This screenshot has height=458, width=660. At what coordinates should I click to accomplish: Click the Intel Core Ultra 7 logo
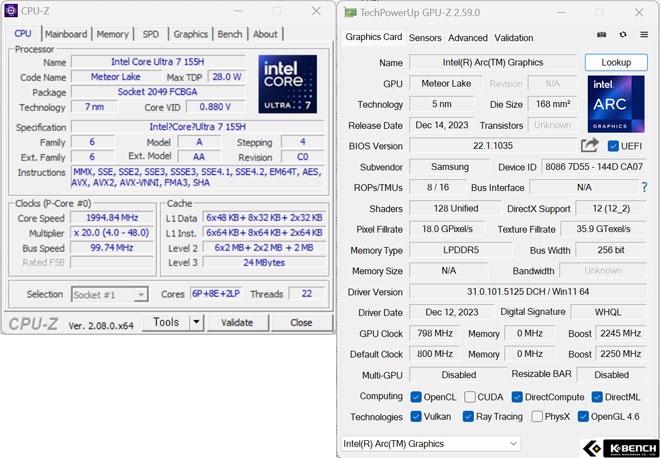287,84
